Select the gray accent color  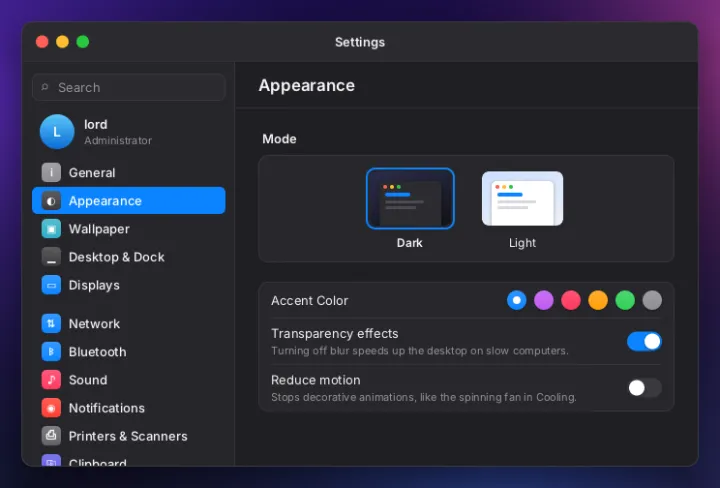(x=652, y=300)
